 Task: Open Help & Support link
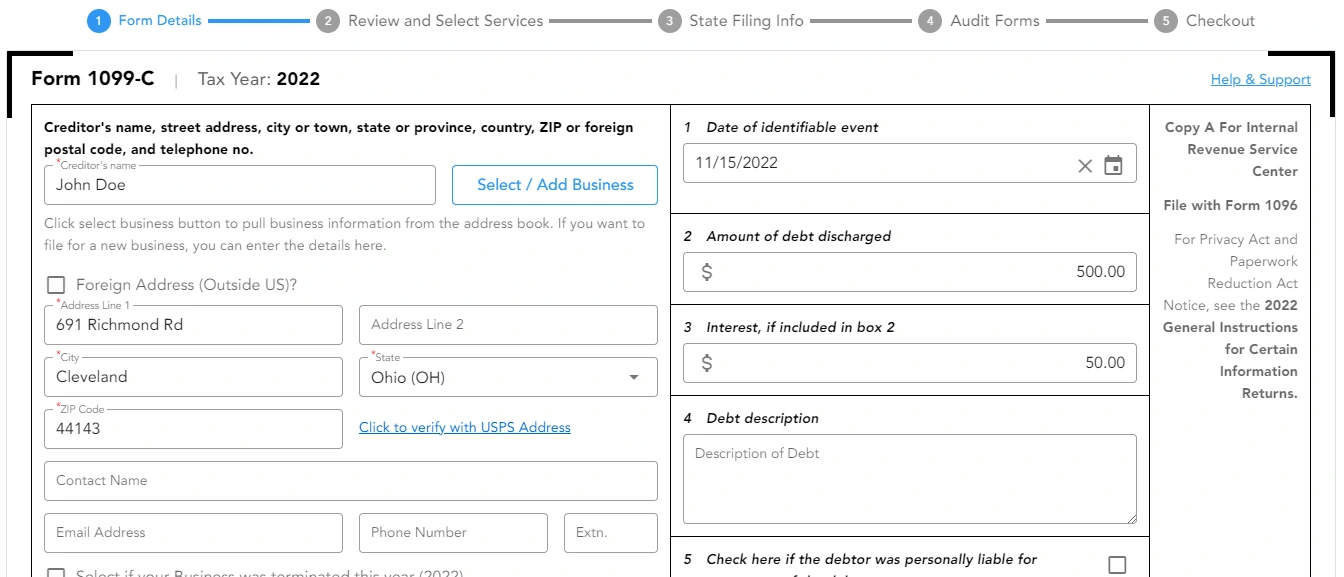pos(1260,80)
